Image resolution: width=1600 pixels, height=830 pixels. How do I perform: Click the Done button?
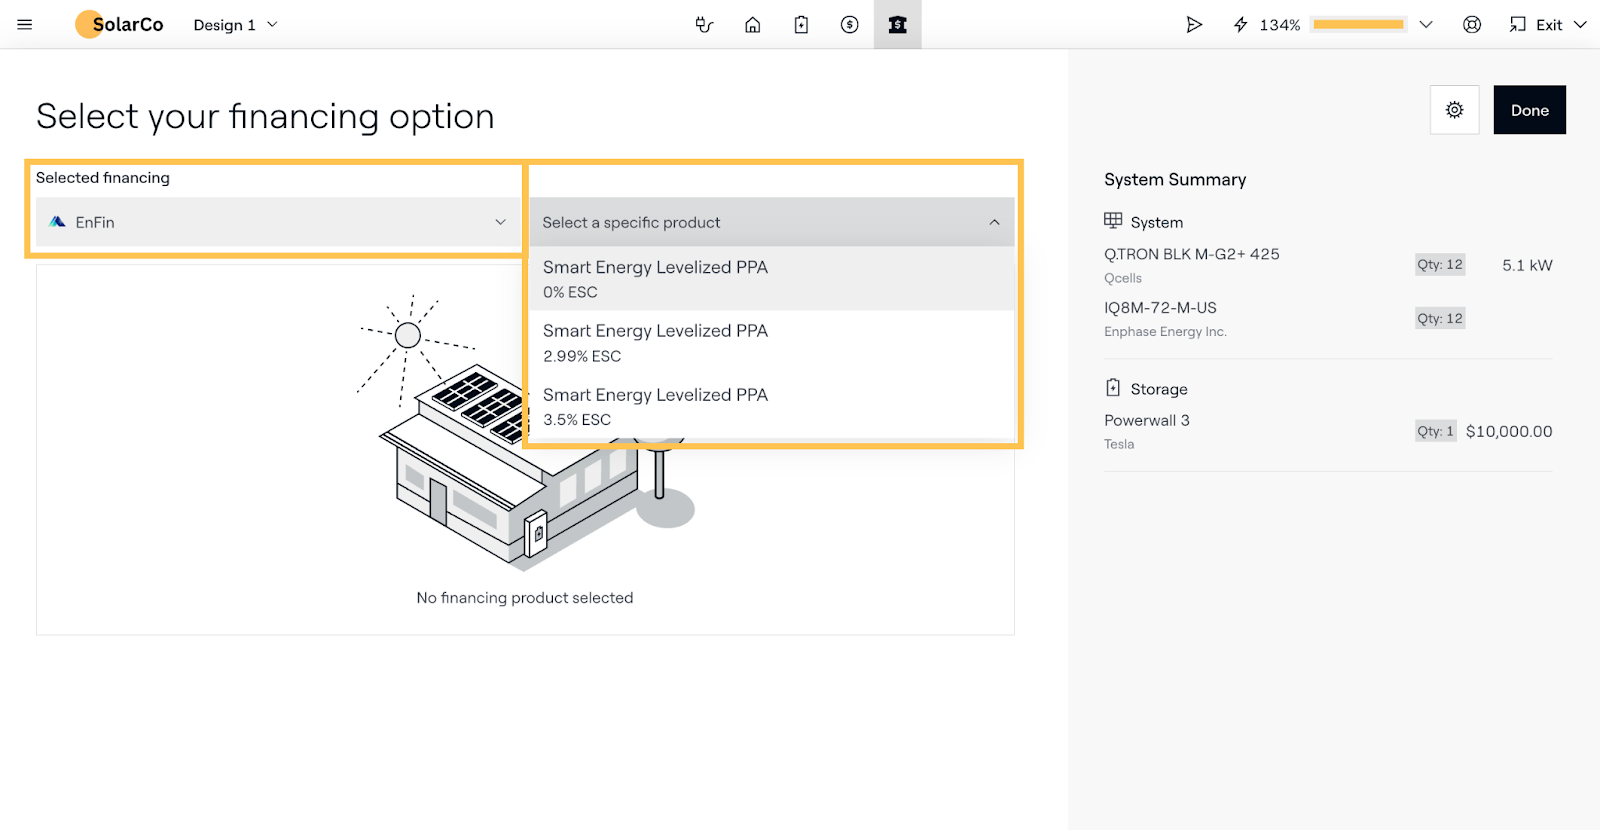(x=1529, y=110)
